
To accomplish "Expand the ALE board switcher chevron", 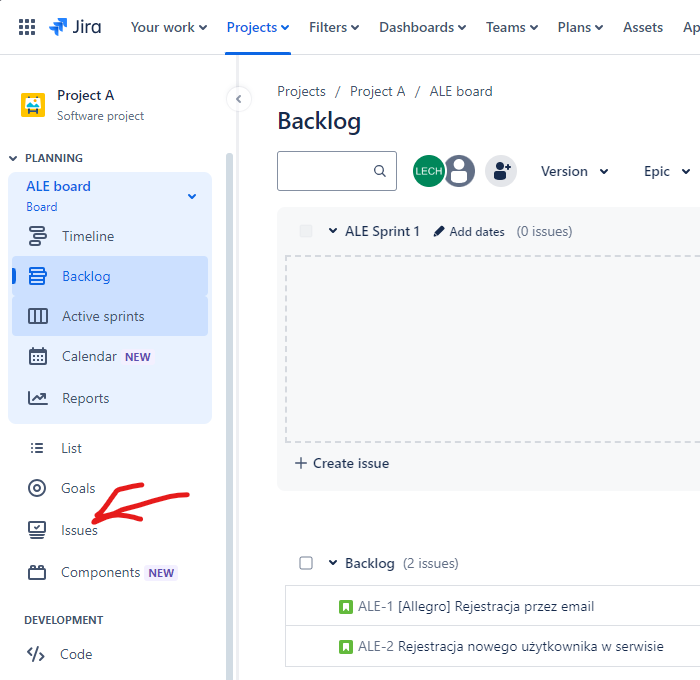I will pyautogui.click(x=192, y=196).
